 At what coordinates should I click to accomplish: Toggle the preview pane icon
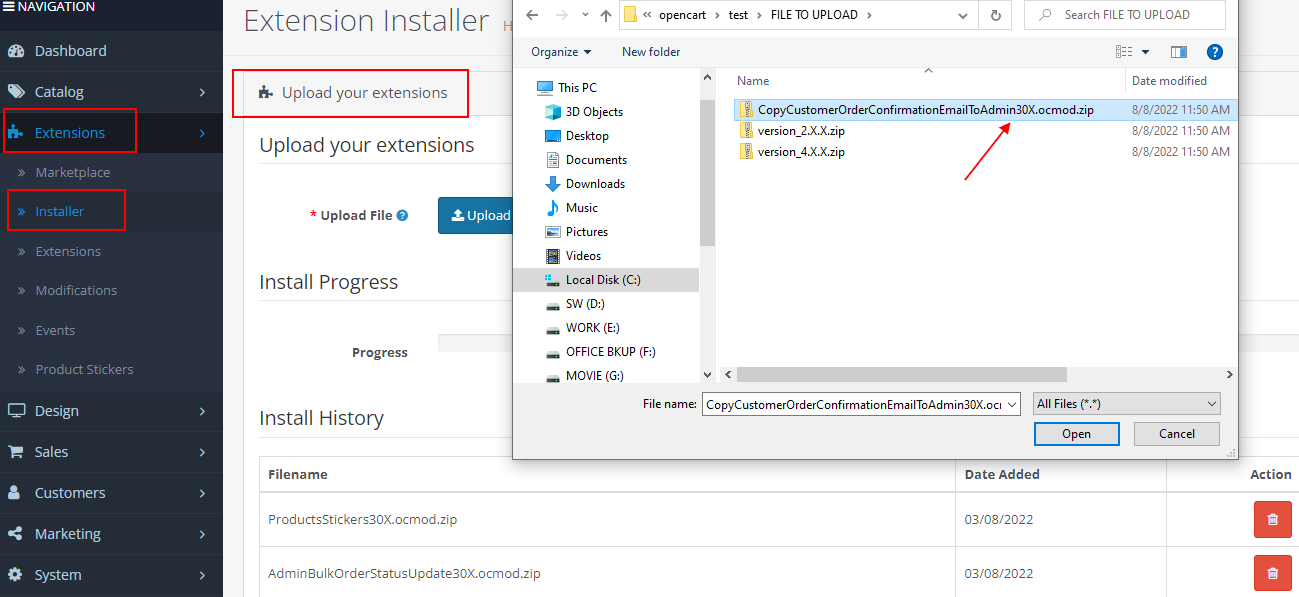1179,52
